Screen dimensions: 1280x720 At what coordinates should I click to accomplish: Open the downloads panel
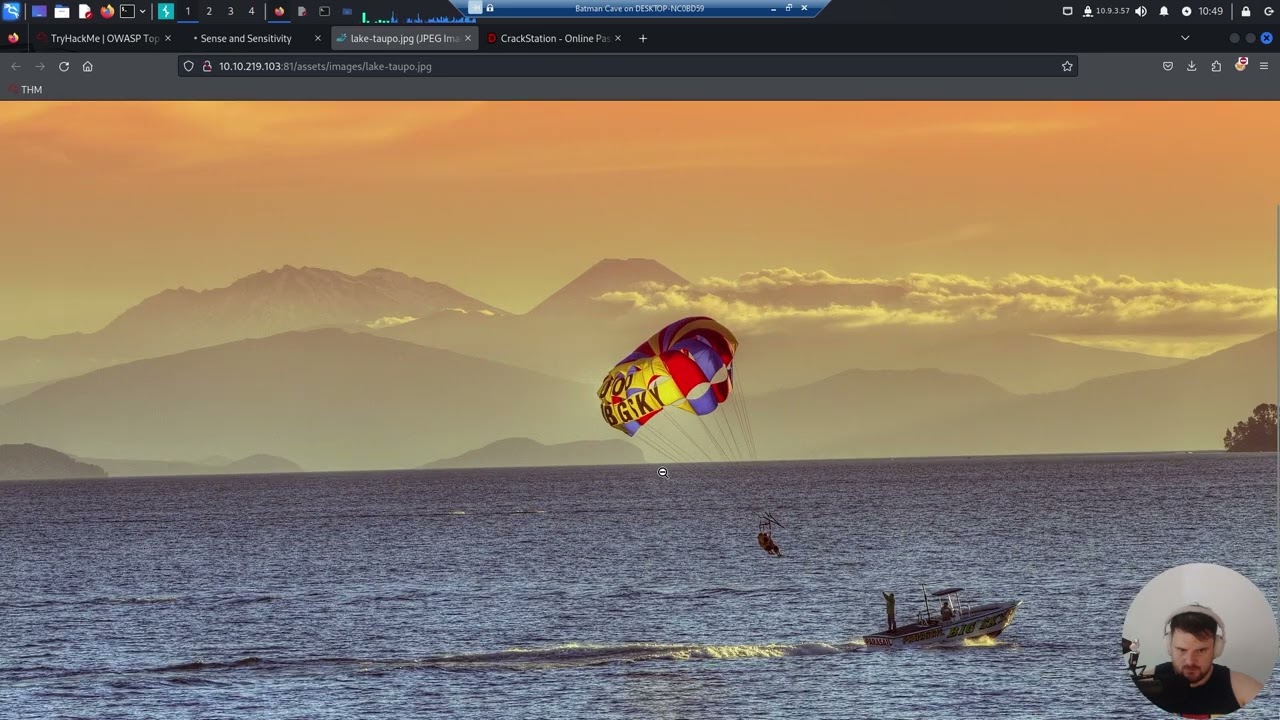tap(1191, 66)
